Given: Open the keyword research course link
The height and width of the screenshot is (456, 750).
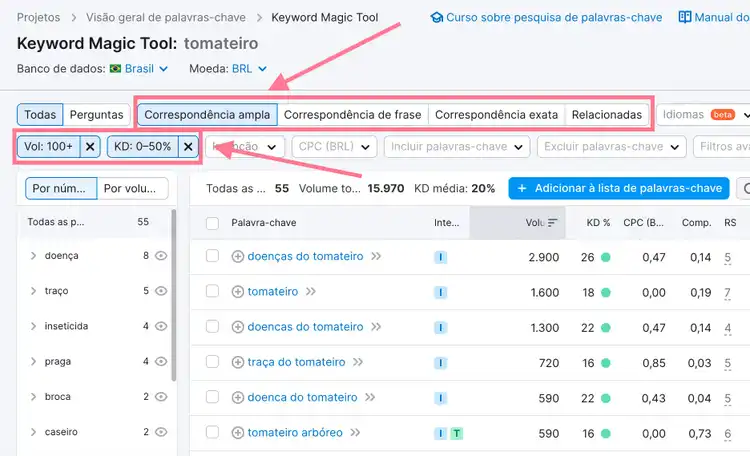Looking at the screenshot, I should 547,18.
